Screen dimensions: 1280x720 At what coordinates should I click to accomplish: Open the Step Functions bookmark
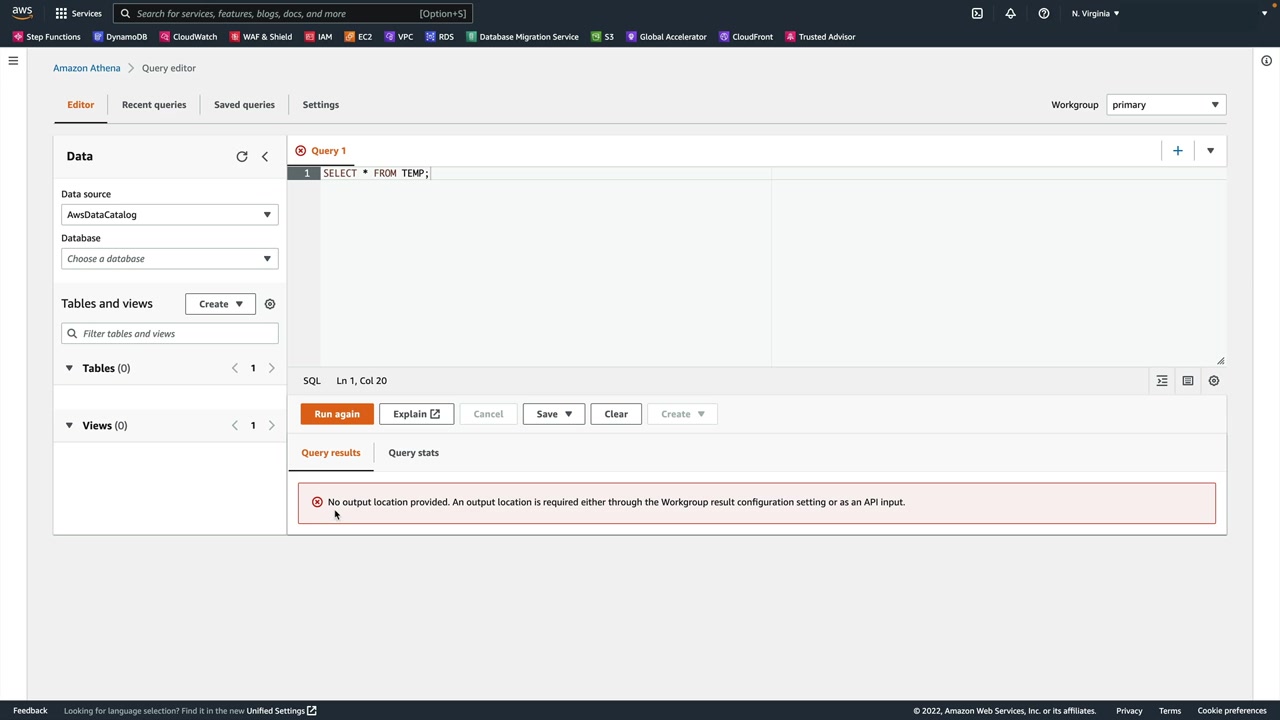click(x=46, y=37)
